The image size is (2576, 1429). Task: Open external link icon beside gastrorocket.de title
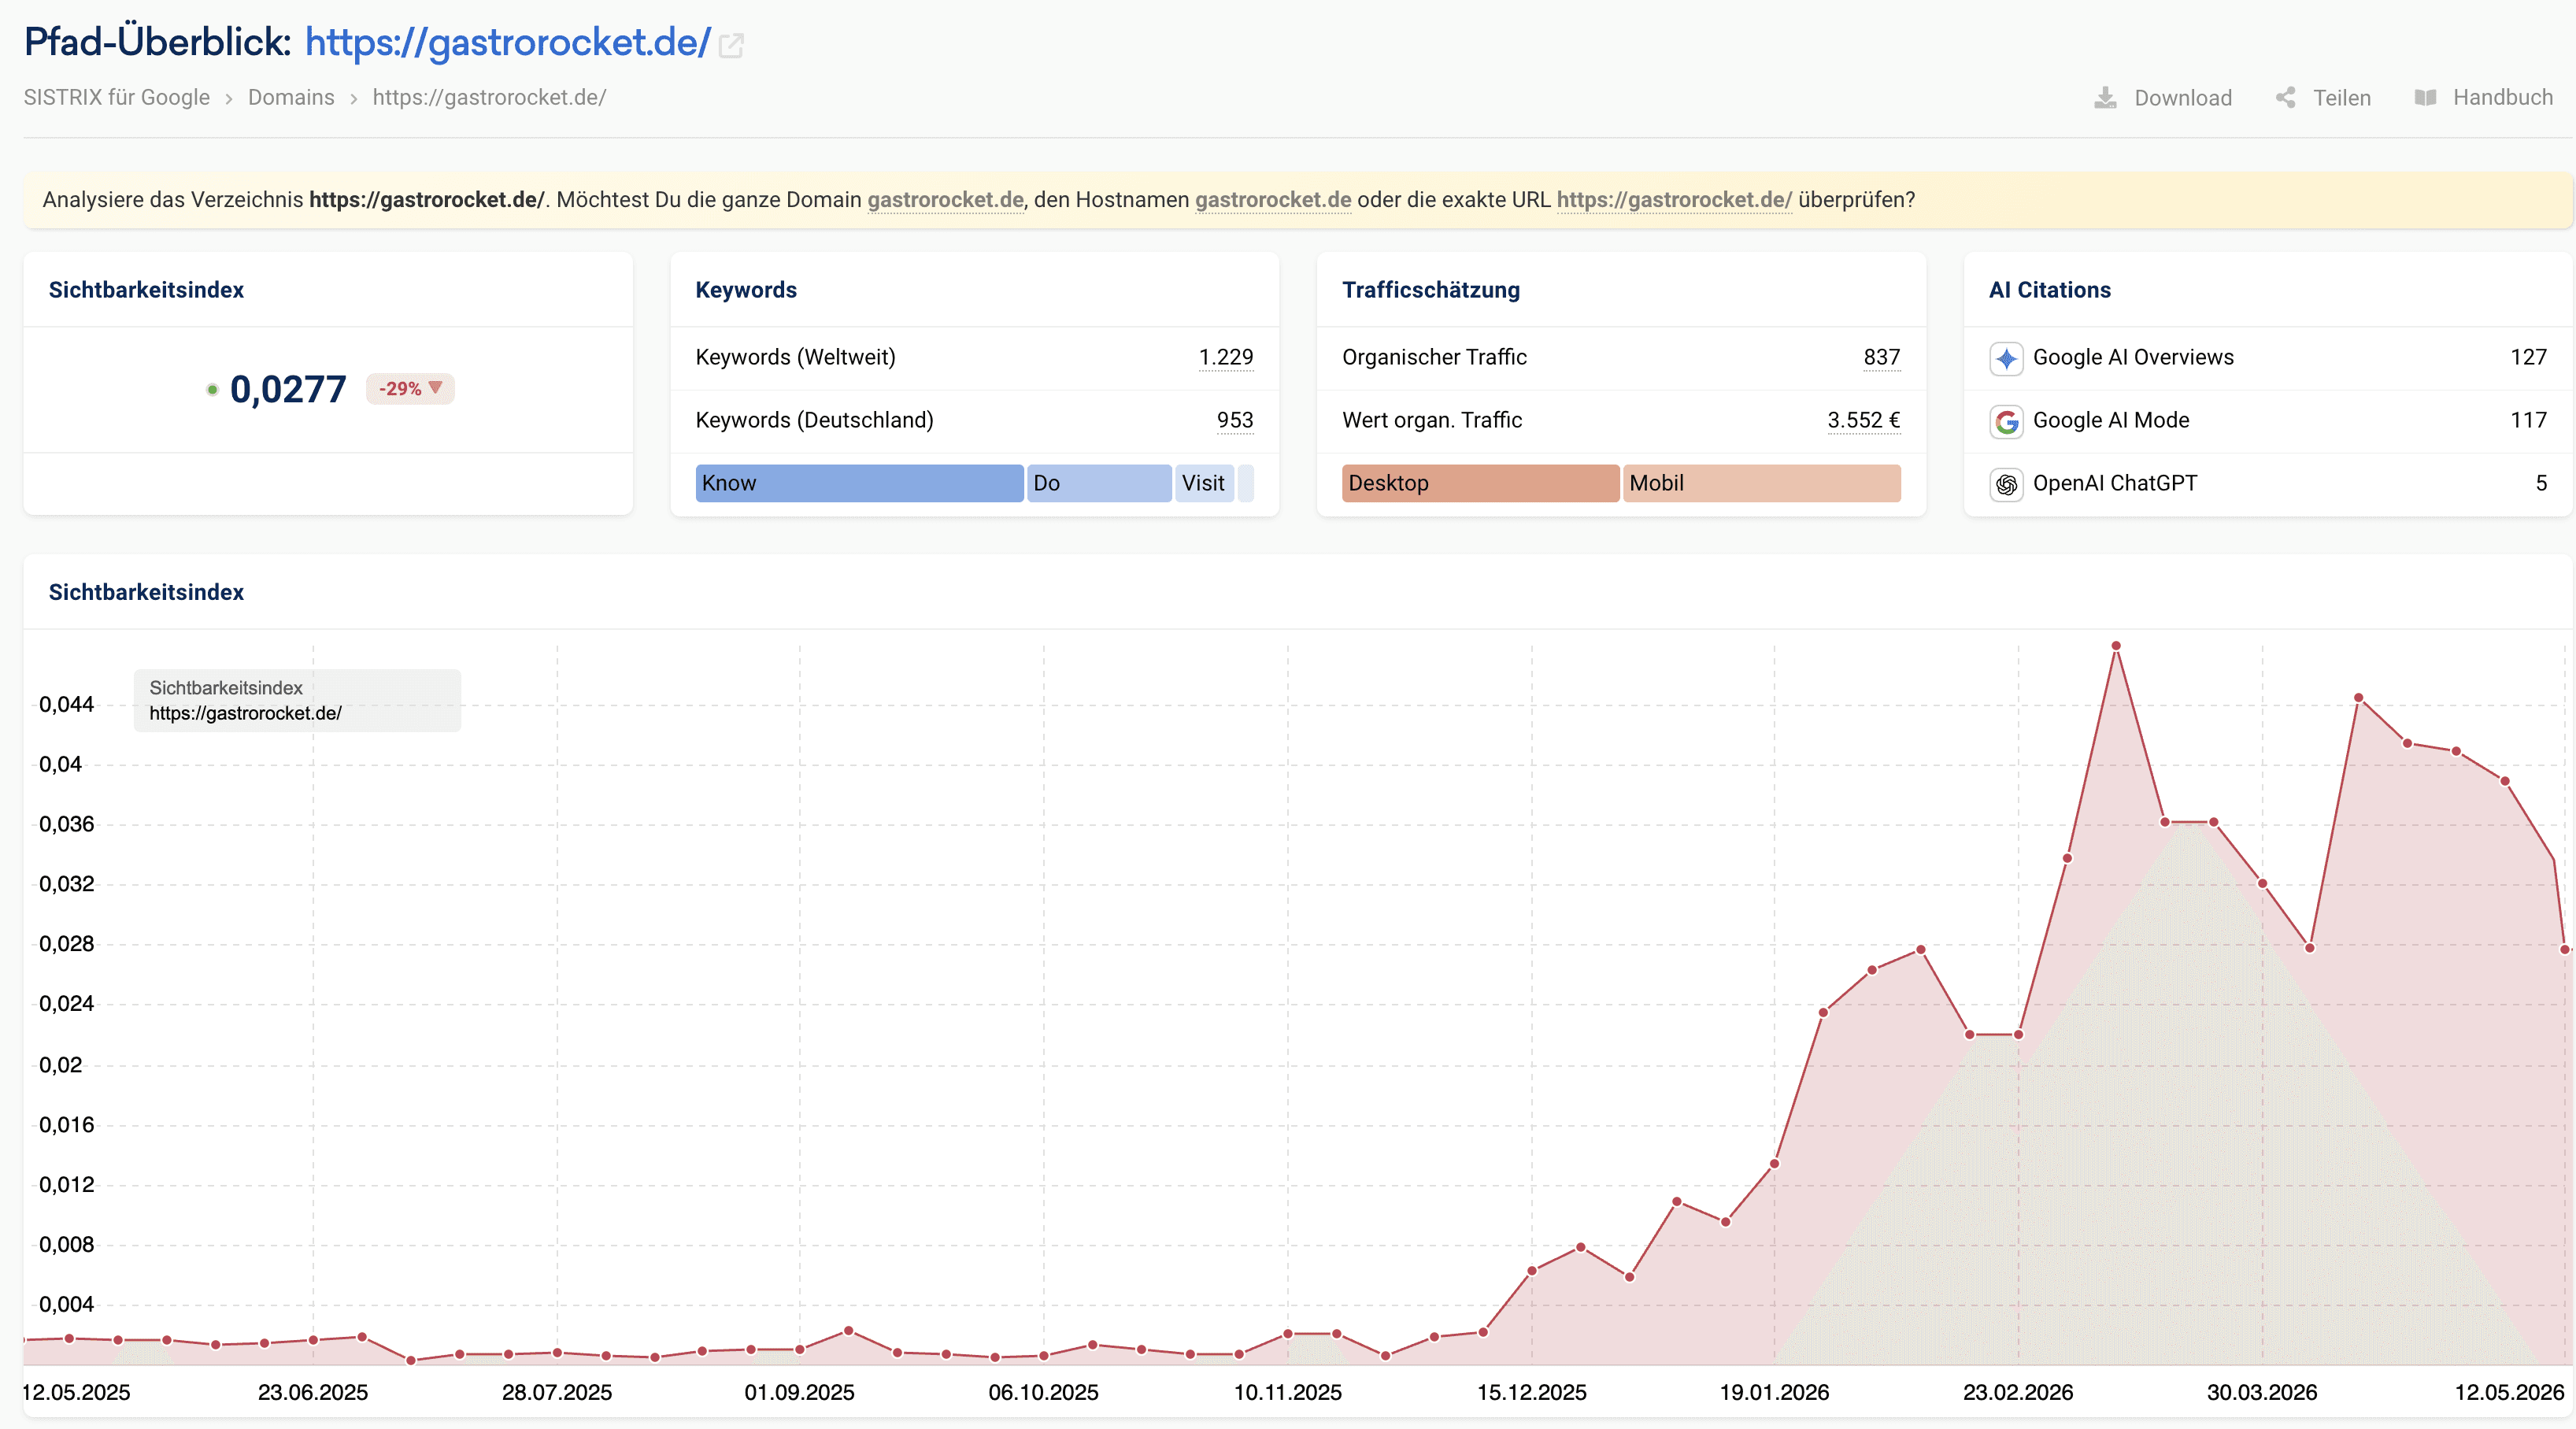731,45
